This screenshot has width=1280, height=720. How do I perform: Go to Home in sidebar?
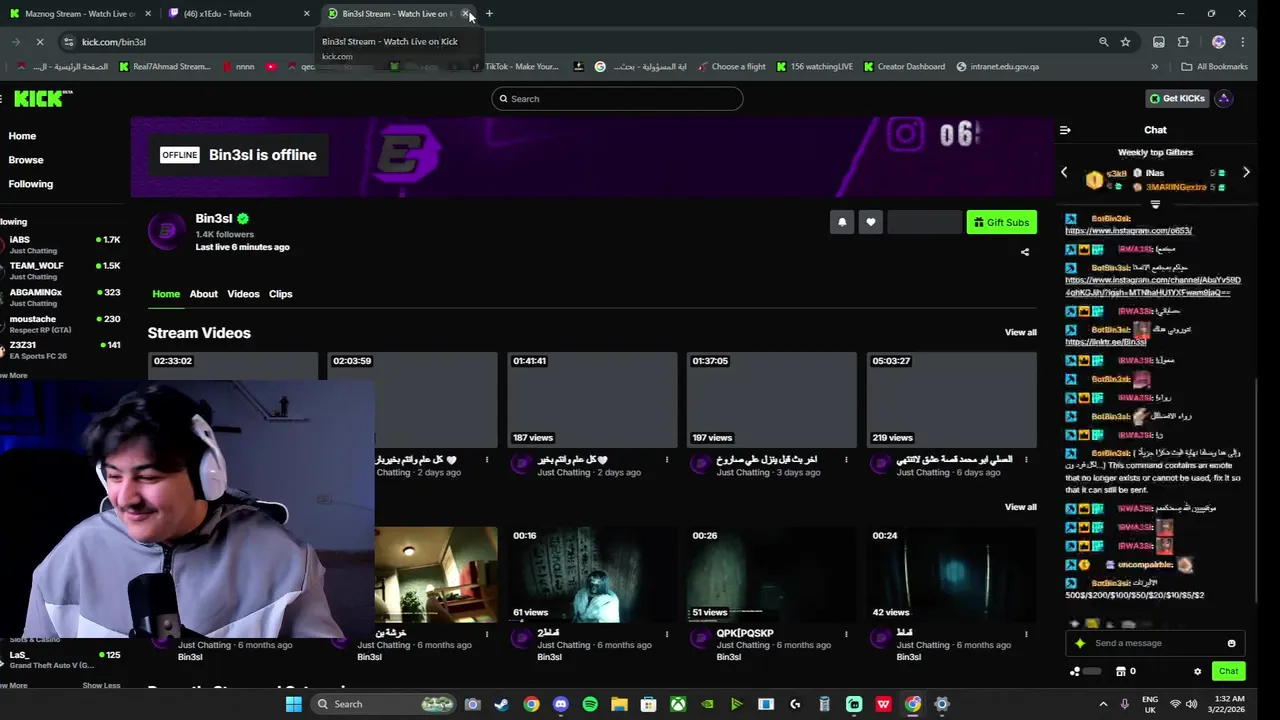[22, 136]
